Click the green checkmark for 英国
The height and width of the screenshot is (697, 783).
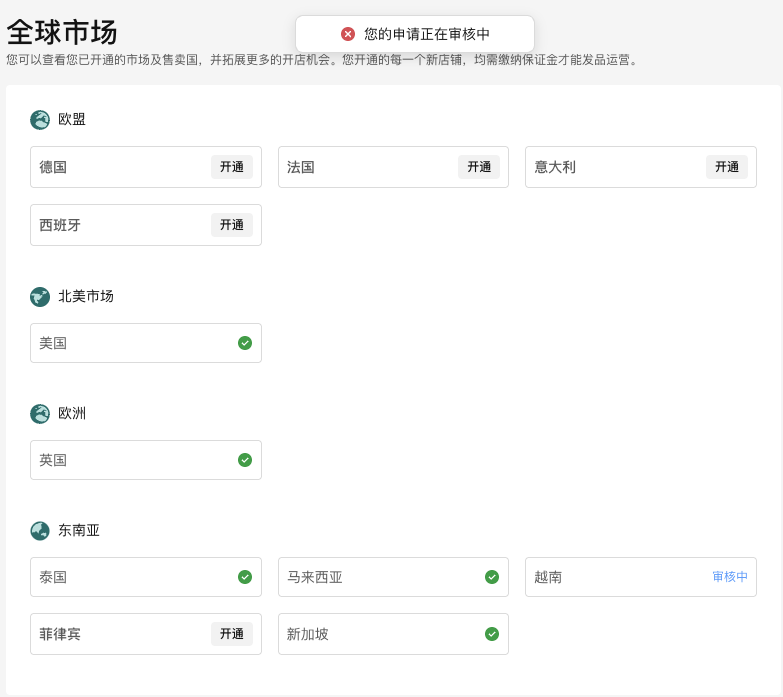tap(245, 460)
